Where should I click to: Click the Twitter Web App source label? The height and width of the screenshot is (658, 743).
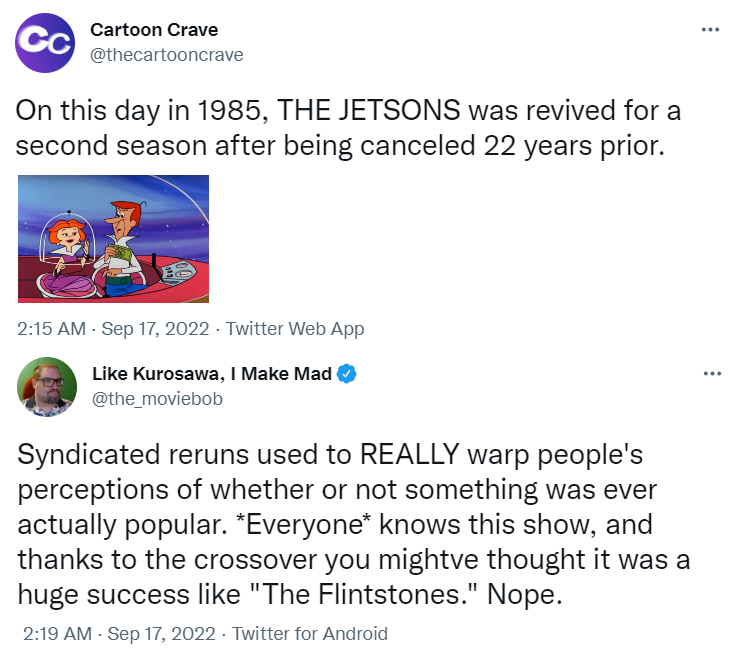(x=295, y=328)
